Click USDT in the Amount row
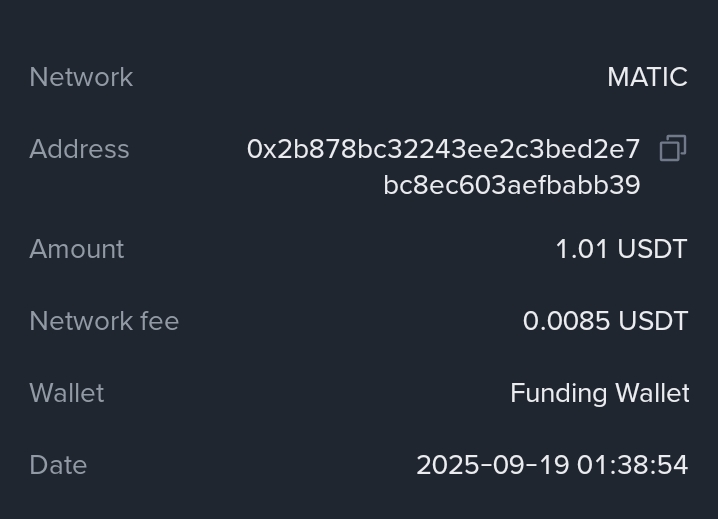Screen dimensions: 718x519 tap(652, 249)
